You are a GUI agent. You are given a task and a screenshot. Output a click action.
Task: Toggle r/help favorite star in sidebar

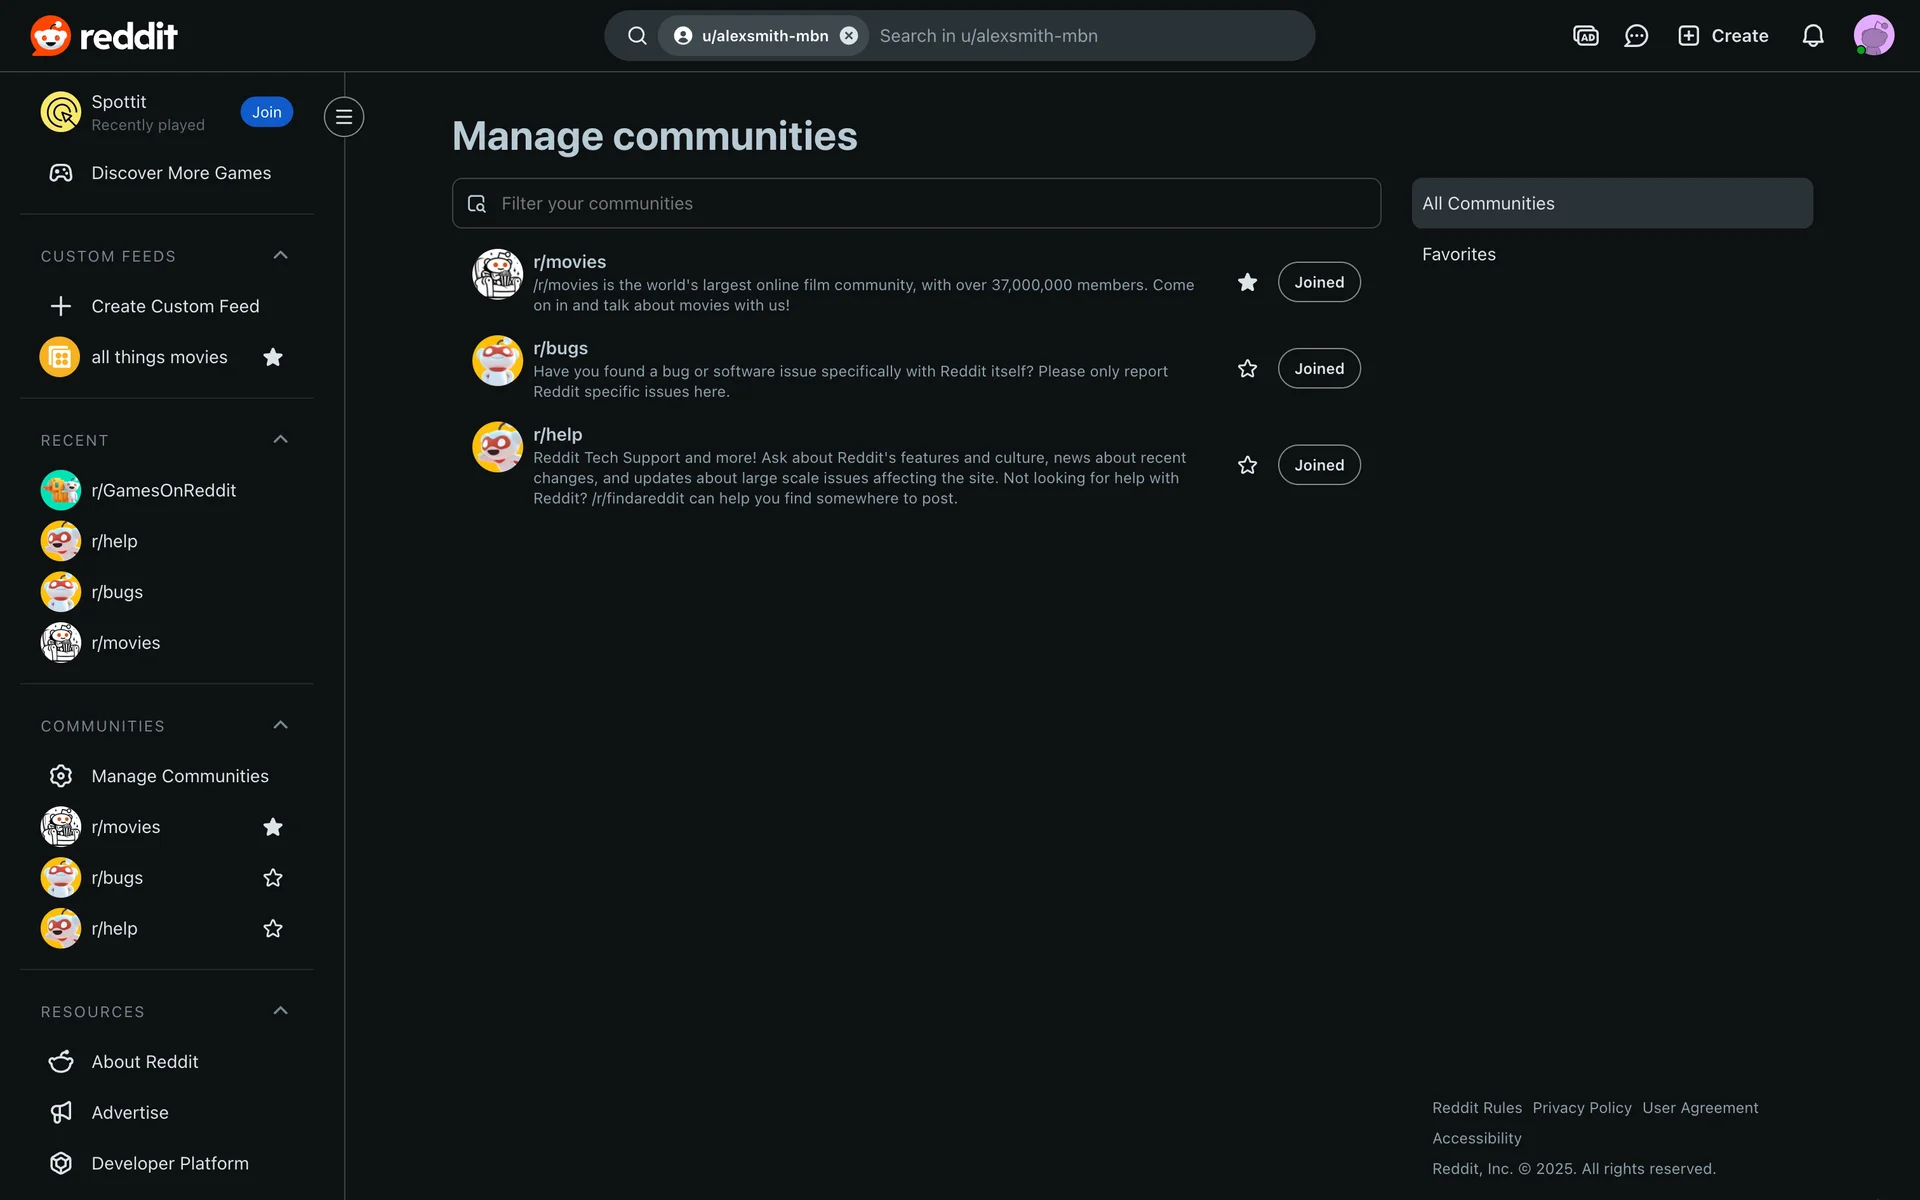(272, 929)
